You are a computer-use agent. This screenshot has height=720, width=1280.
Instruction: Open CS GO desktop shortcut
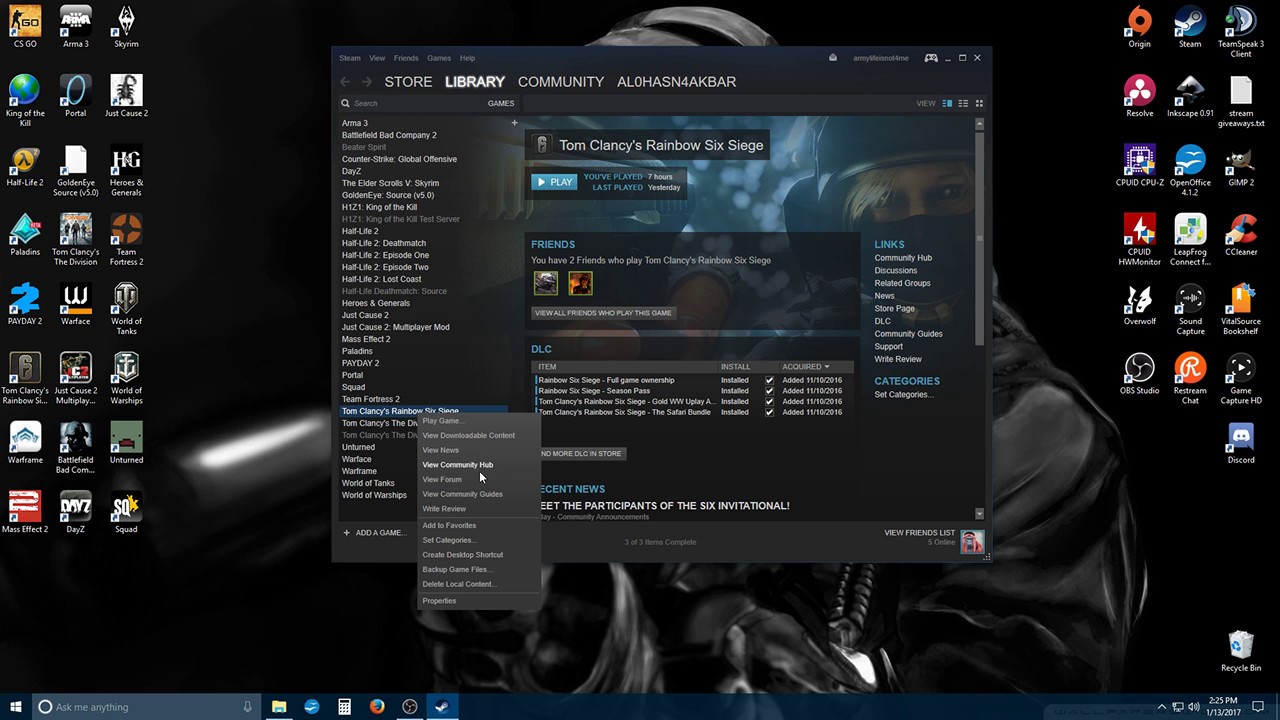[x=25, y=27]
